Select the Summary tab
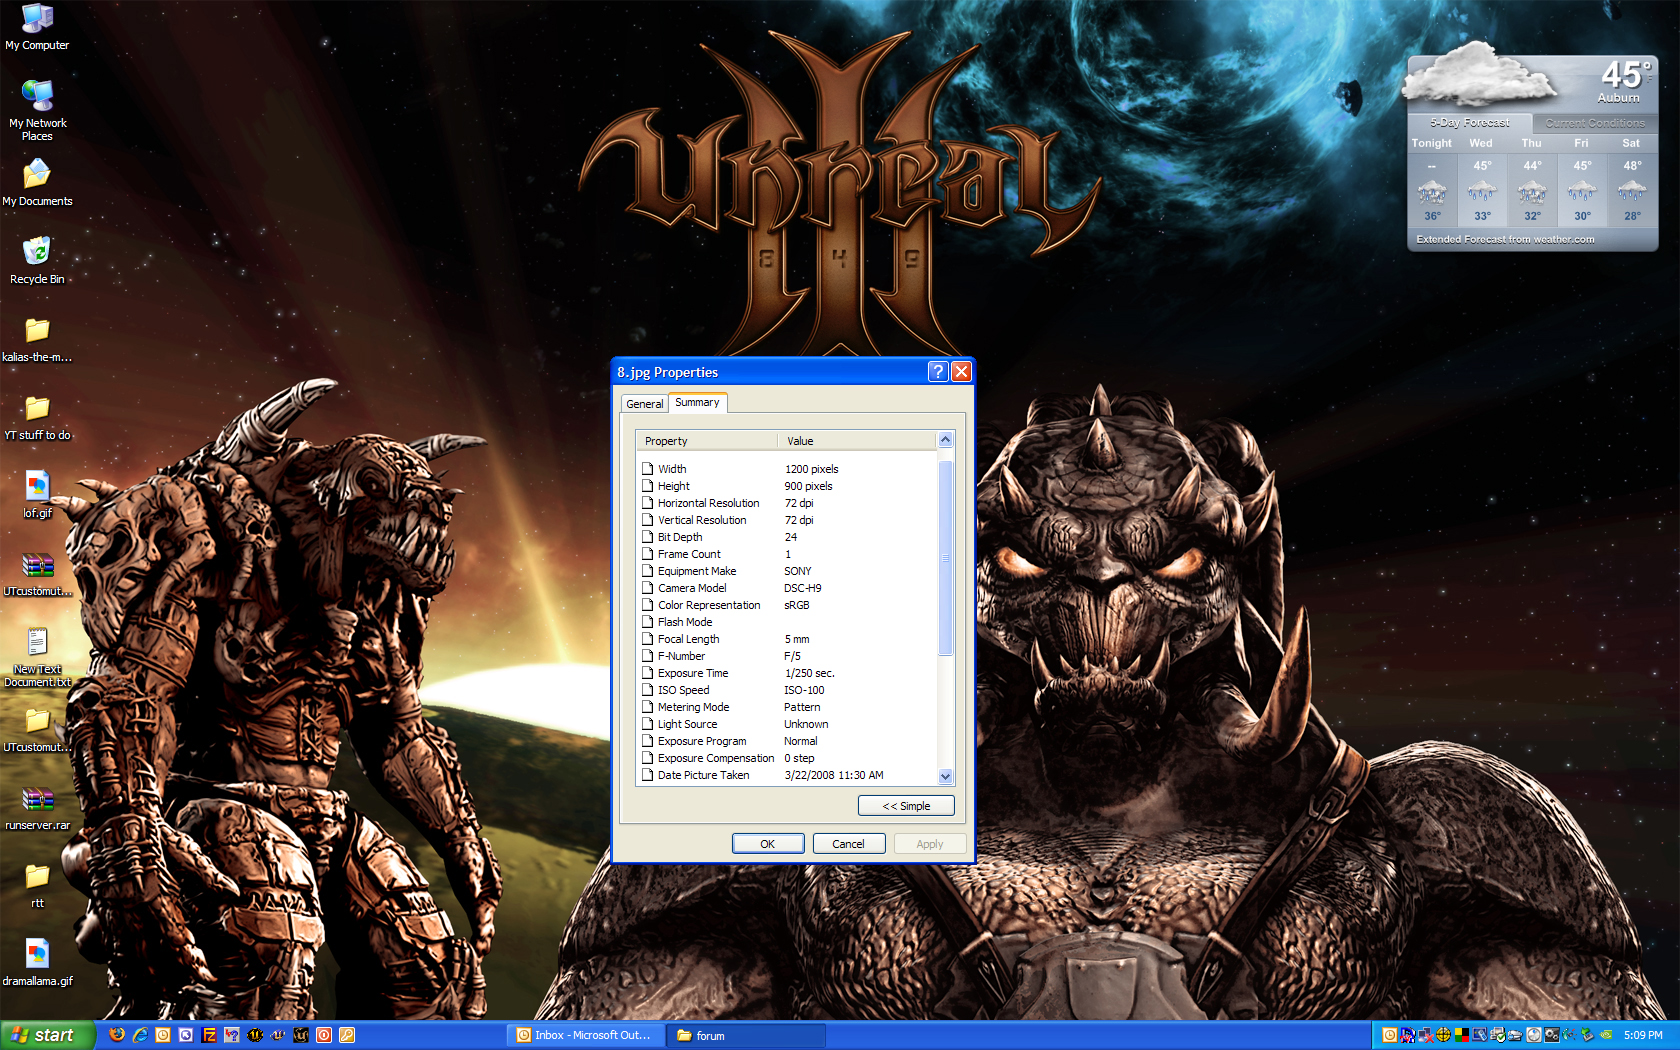The width and height of the screenshot is (1680, 1050). [x=697, y=402]
